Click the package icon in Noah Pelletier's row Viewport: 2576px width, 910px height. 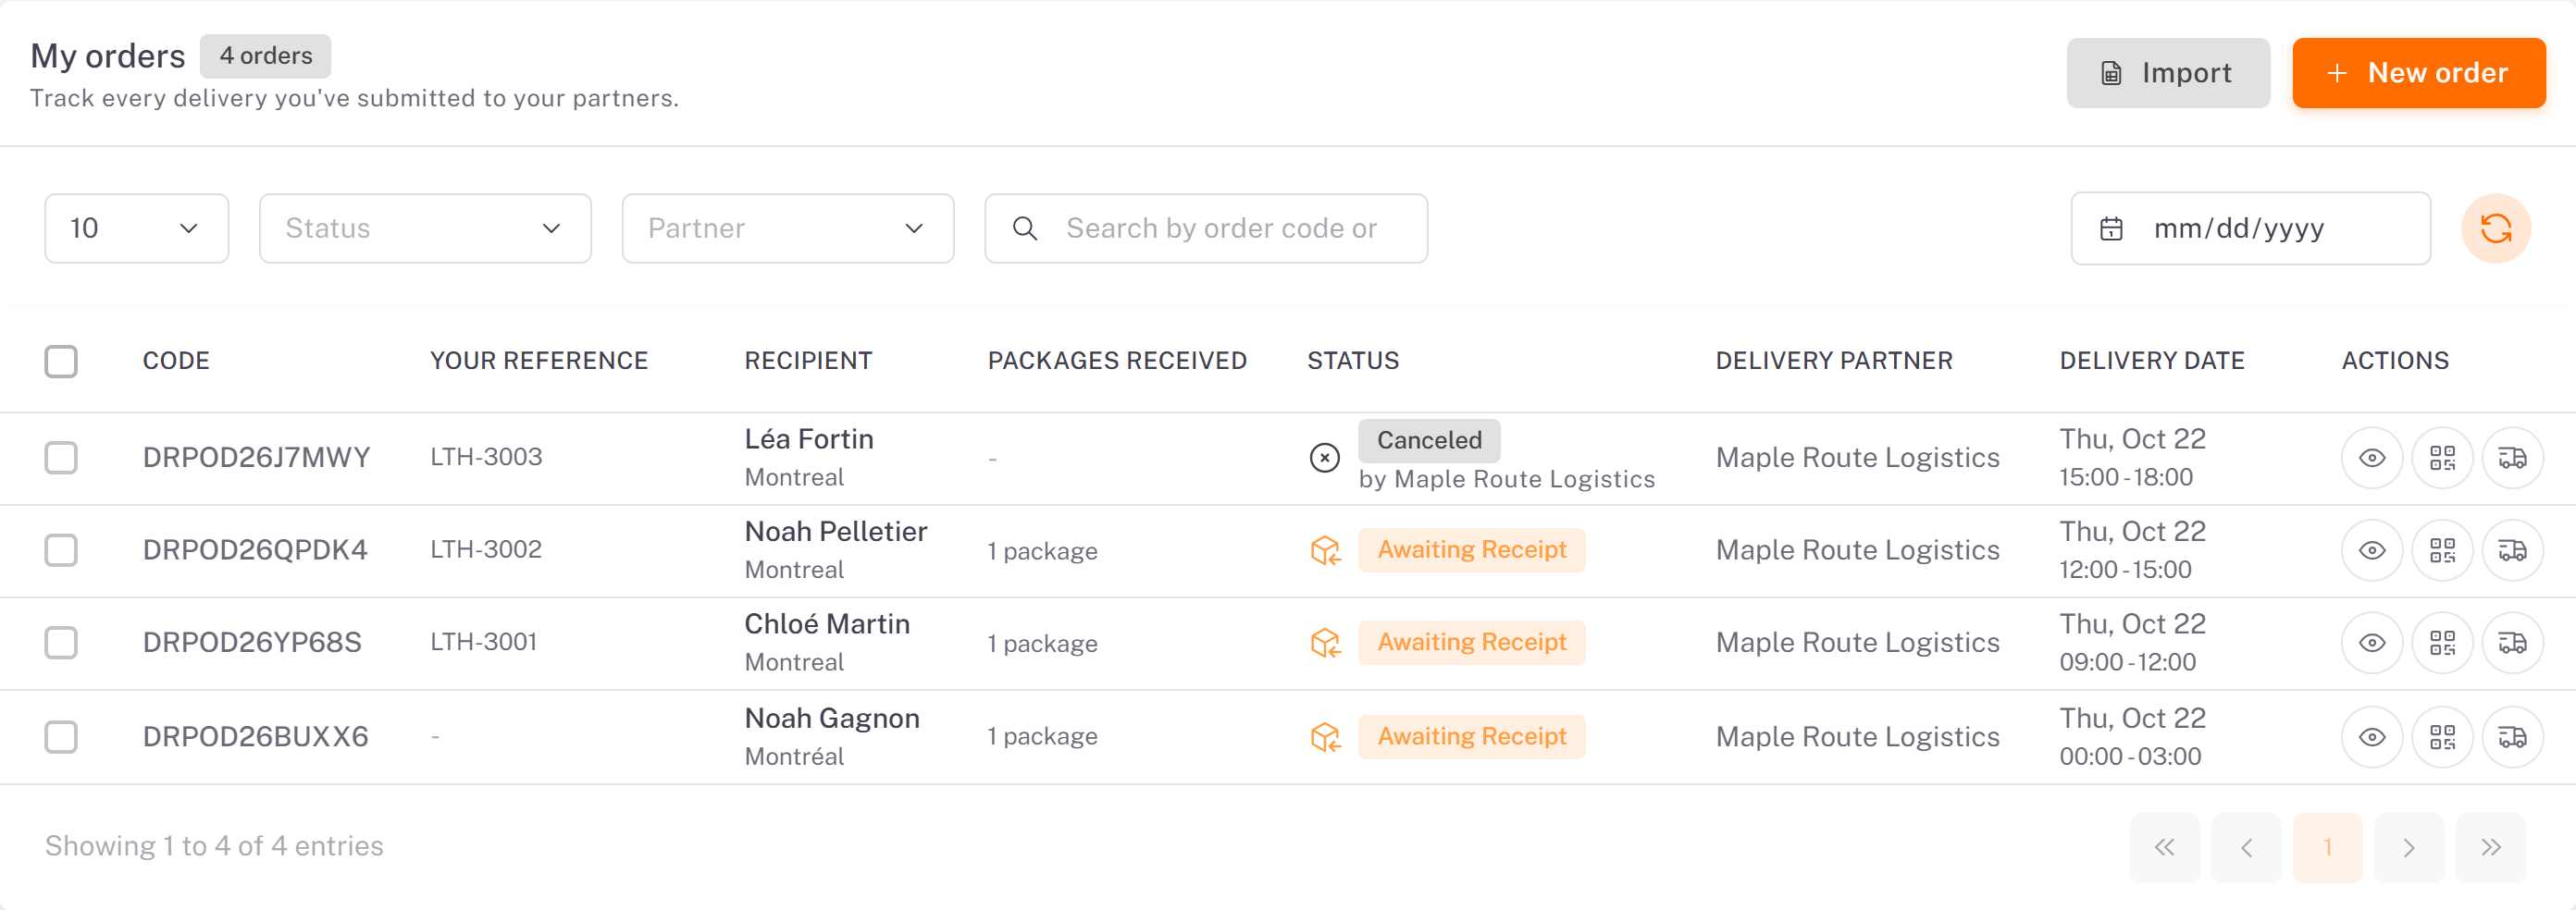point(1325,550)
